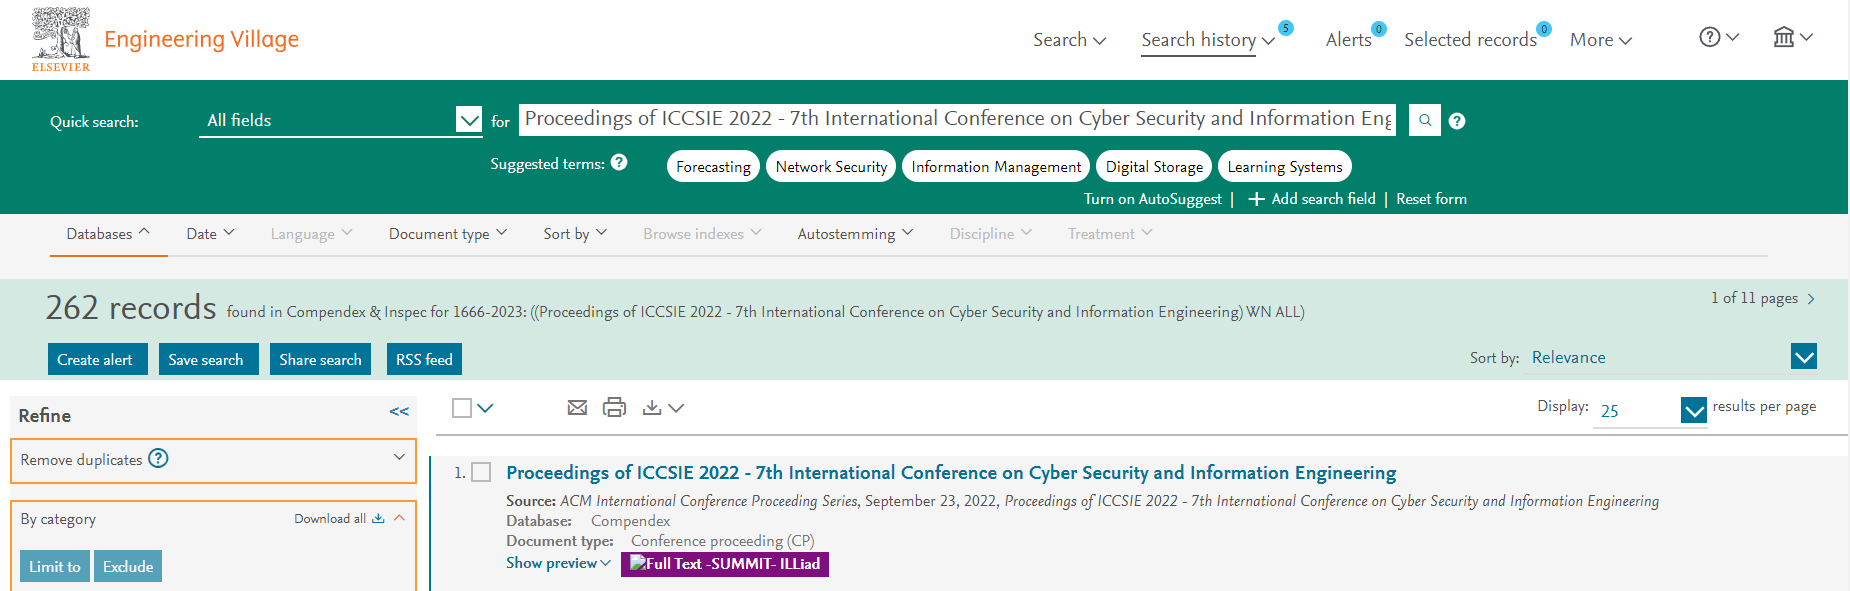Tick the checkbox for record 1
The height and width of the screenshot is (591, 1850).
click(481, 472)
